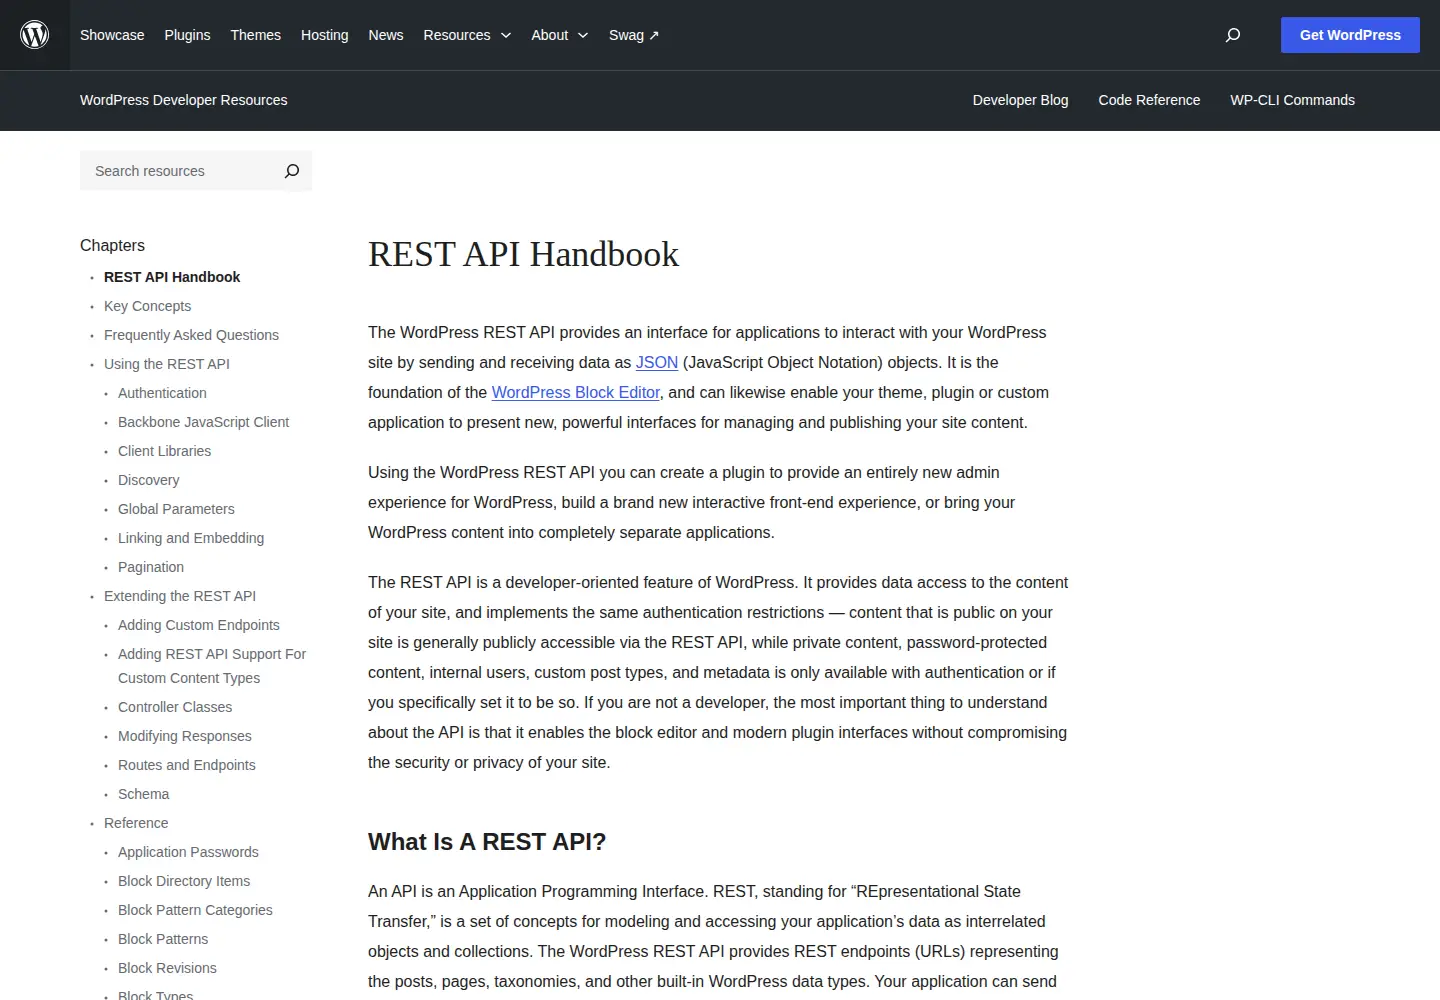Click the WordPress logo icon
This screenshot has width=1440, height=1000.
coord(35,35)
